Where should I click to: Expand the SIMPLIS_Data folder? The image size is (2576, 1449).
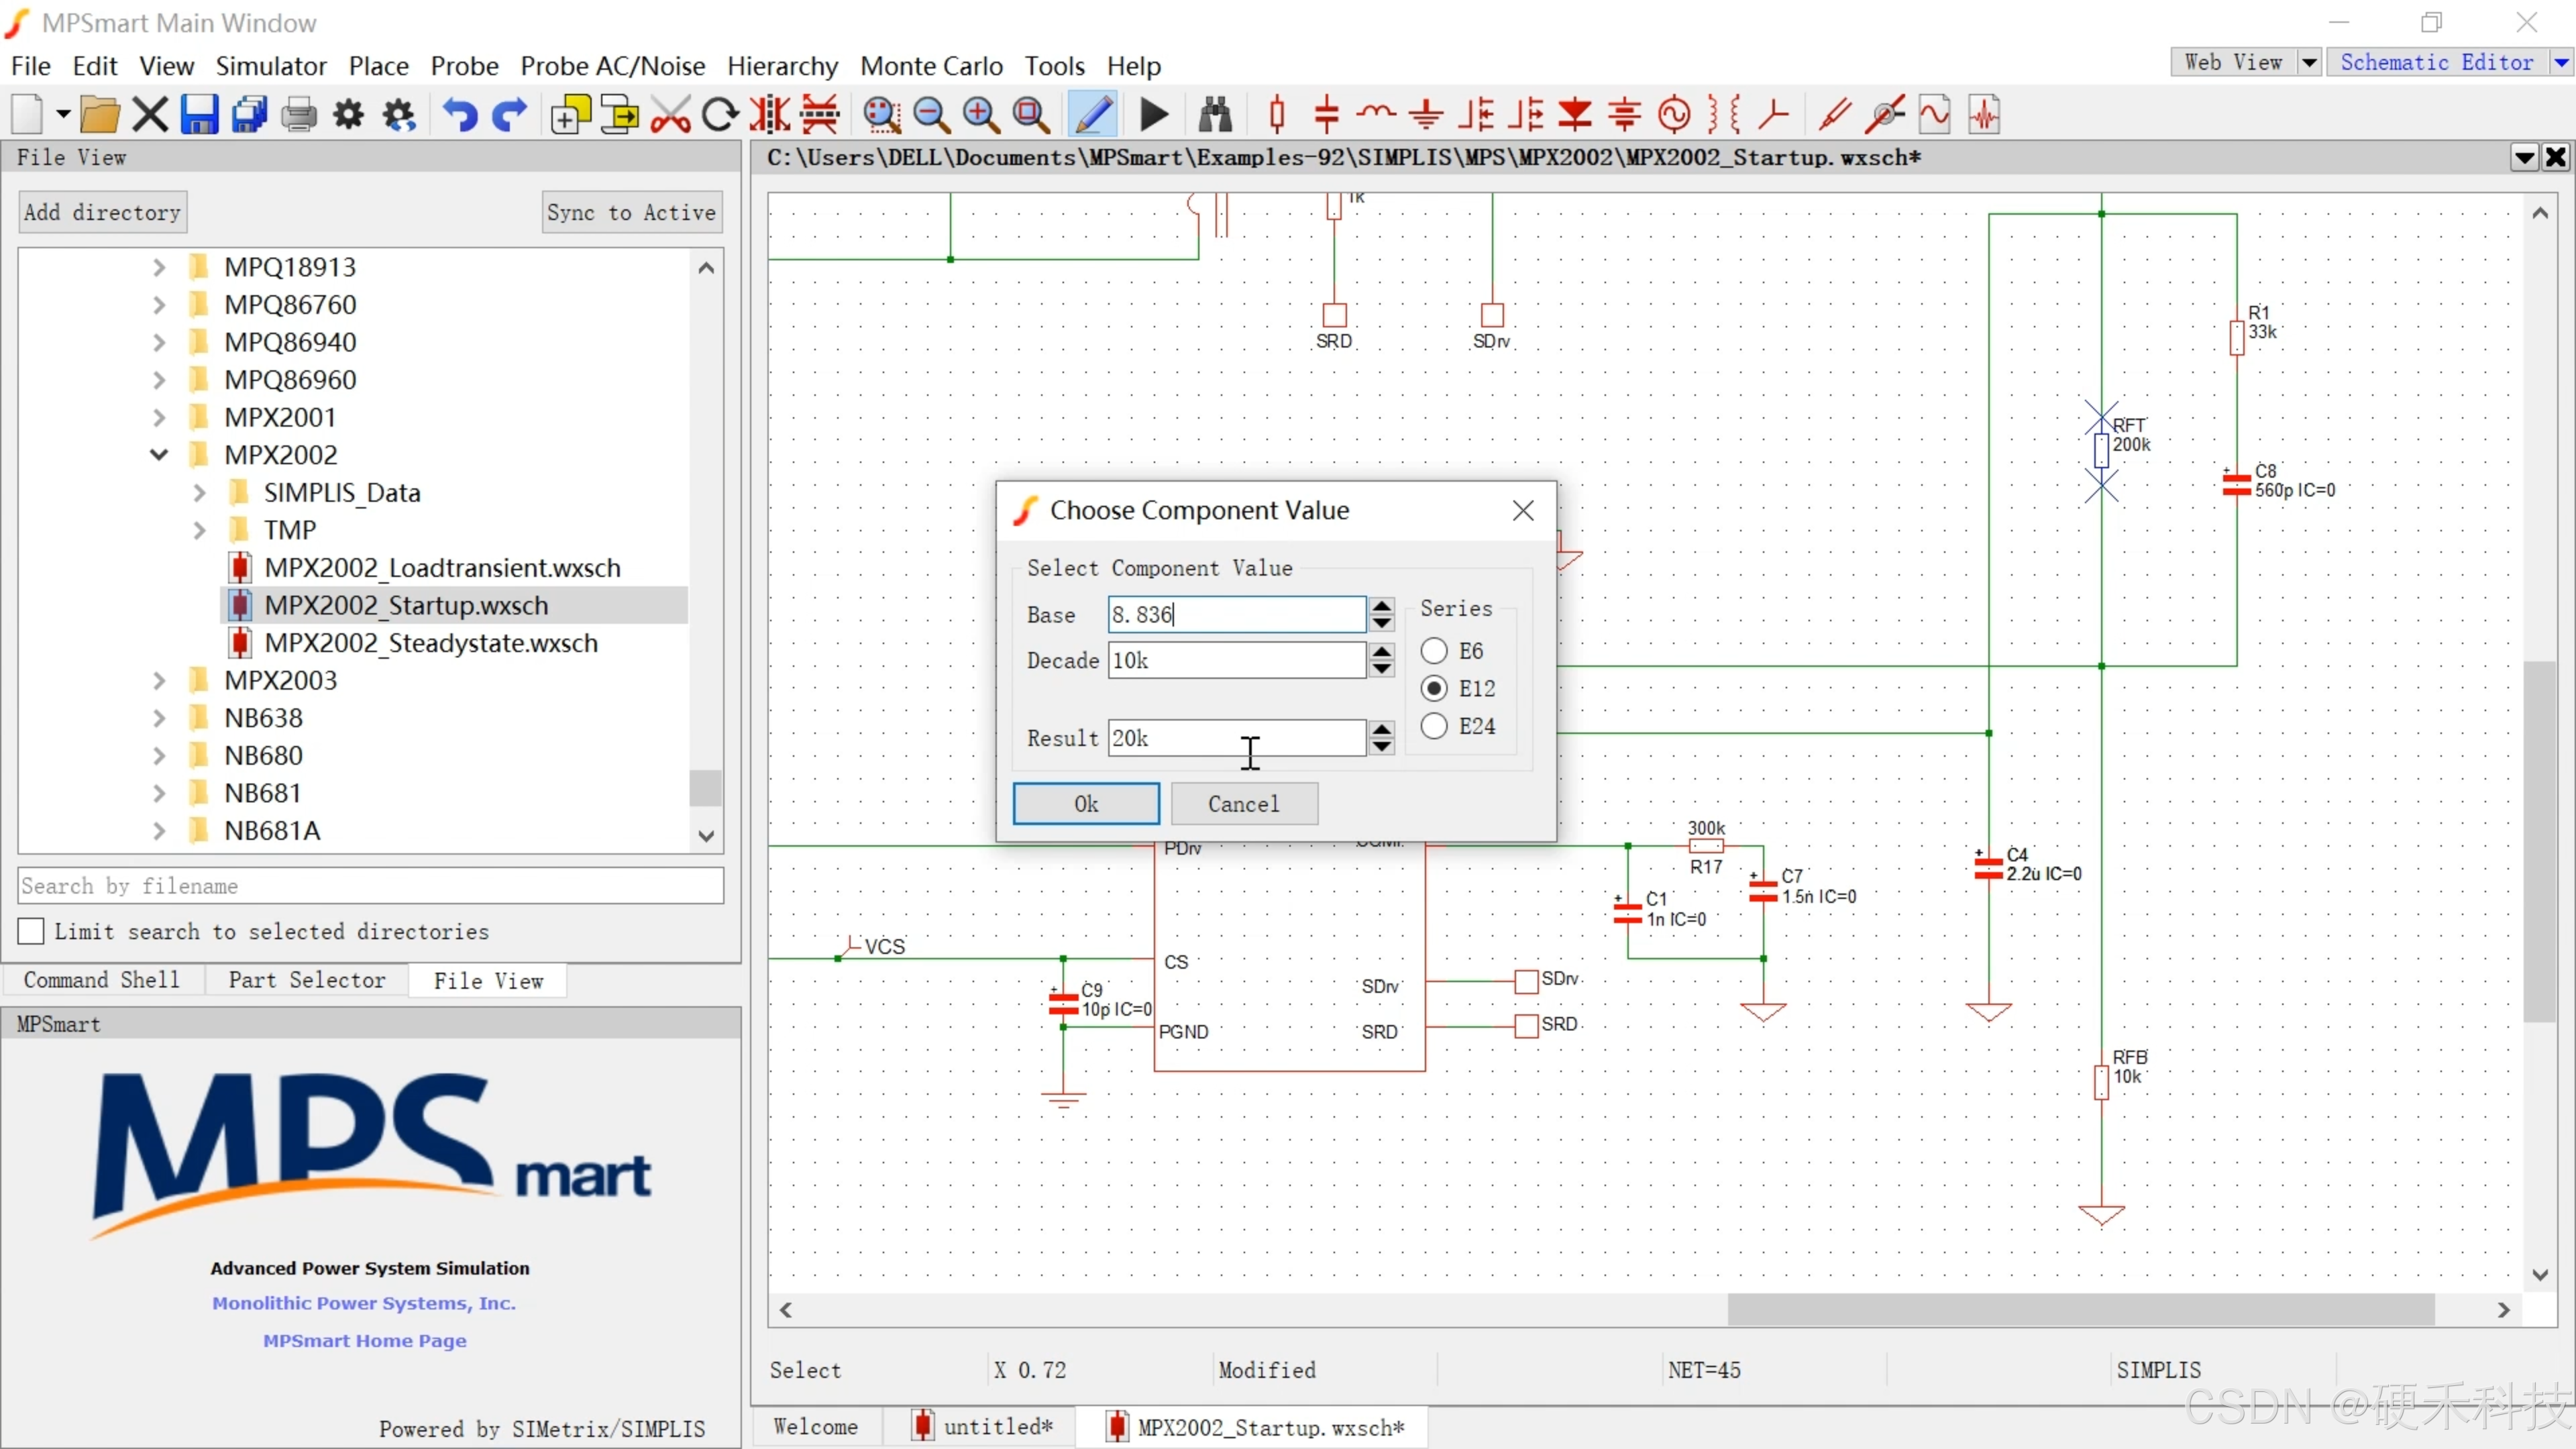[x=199, y=493]
